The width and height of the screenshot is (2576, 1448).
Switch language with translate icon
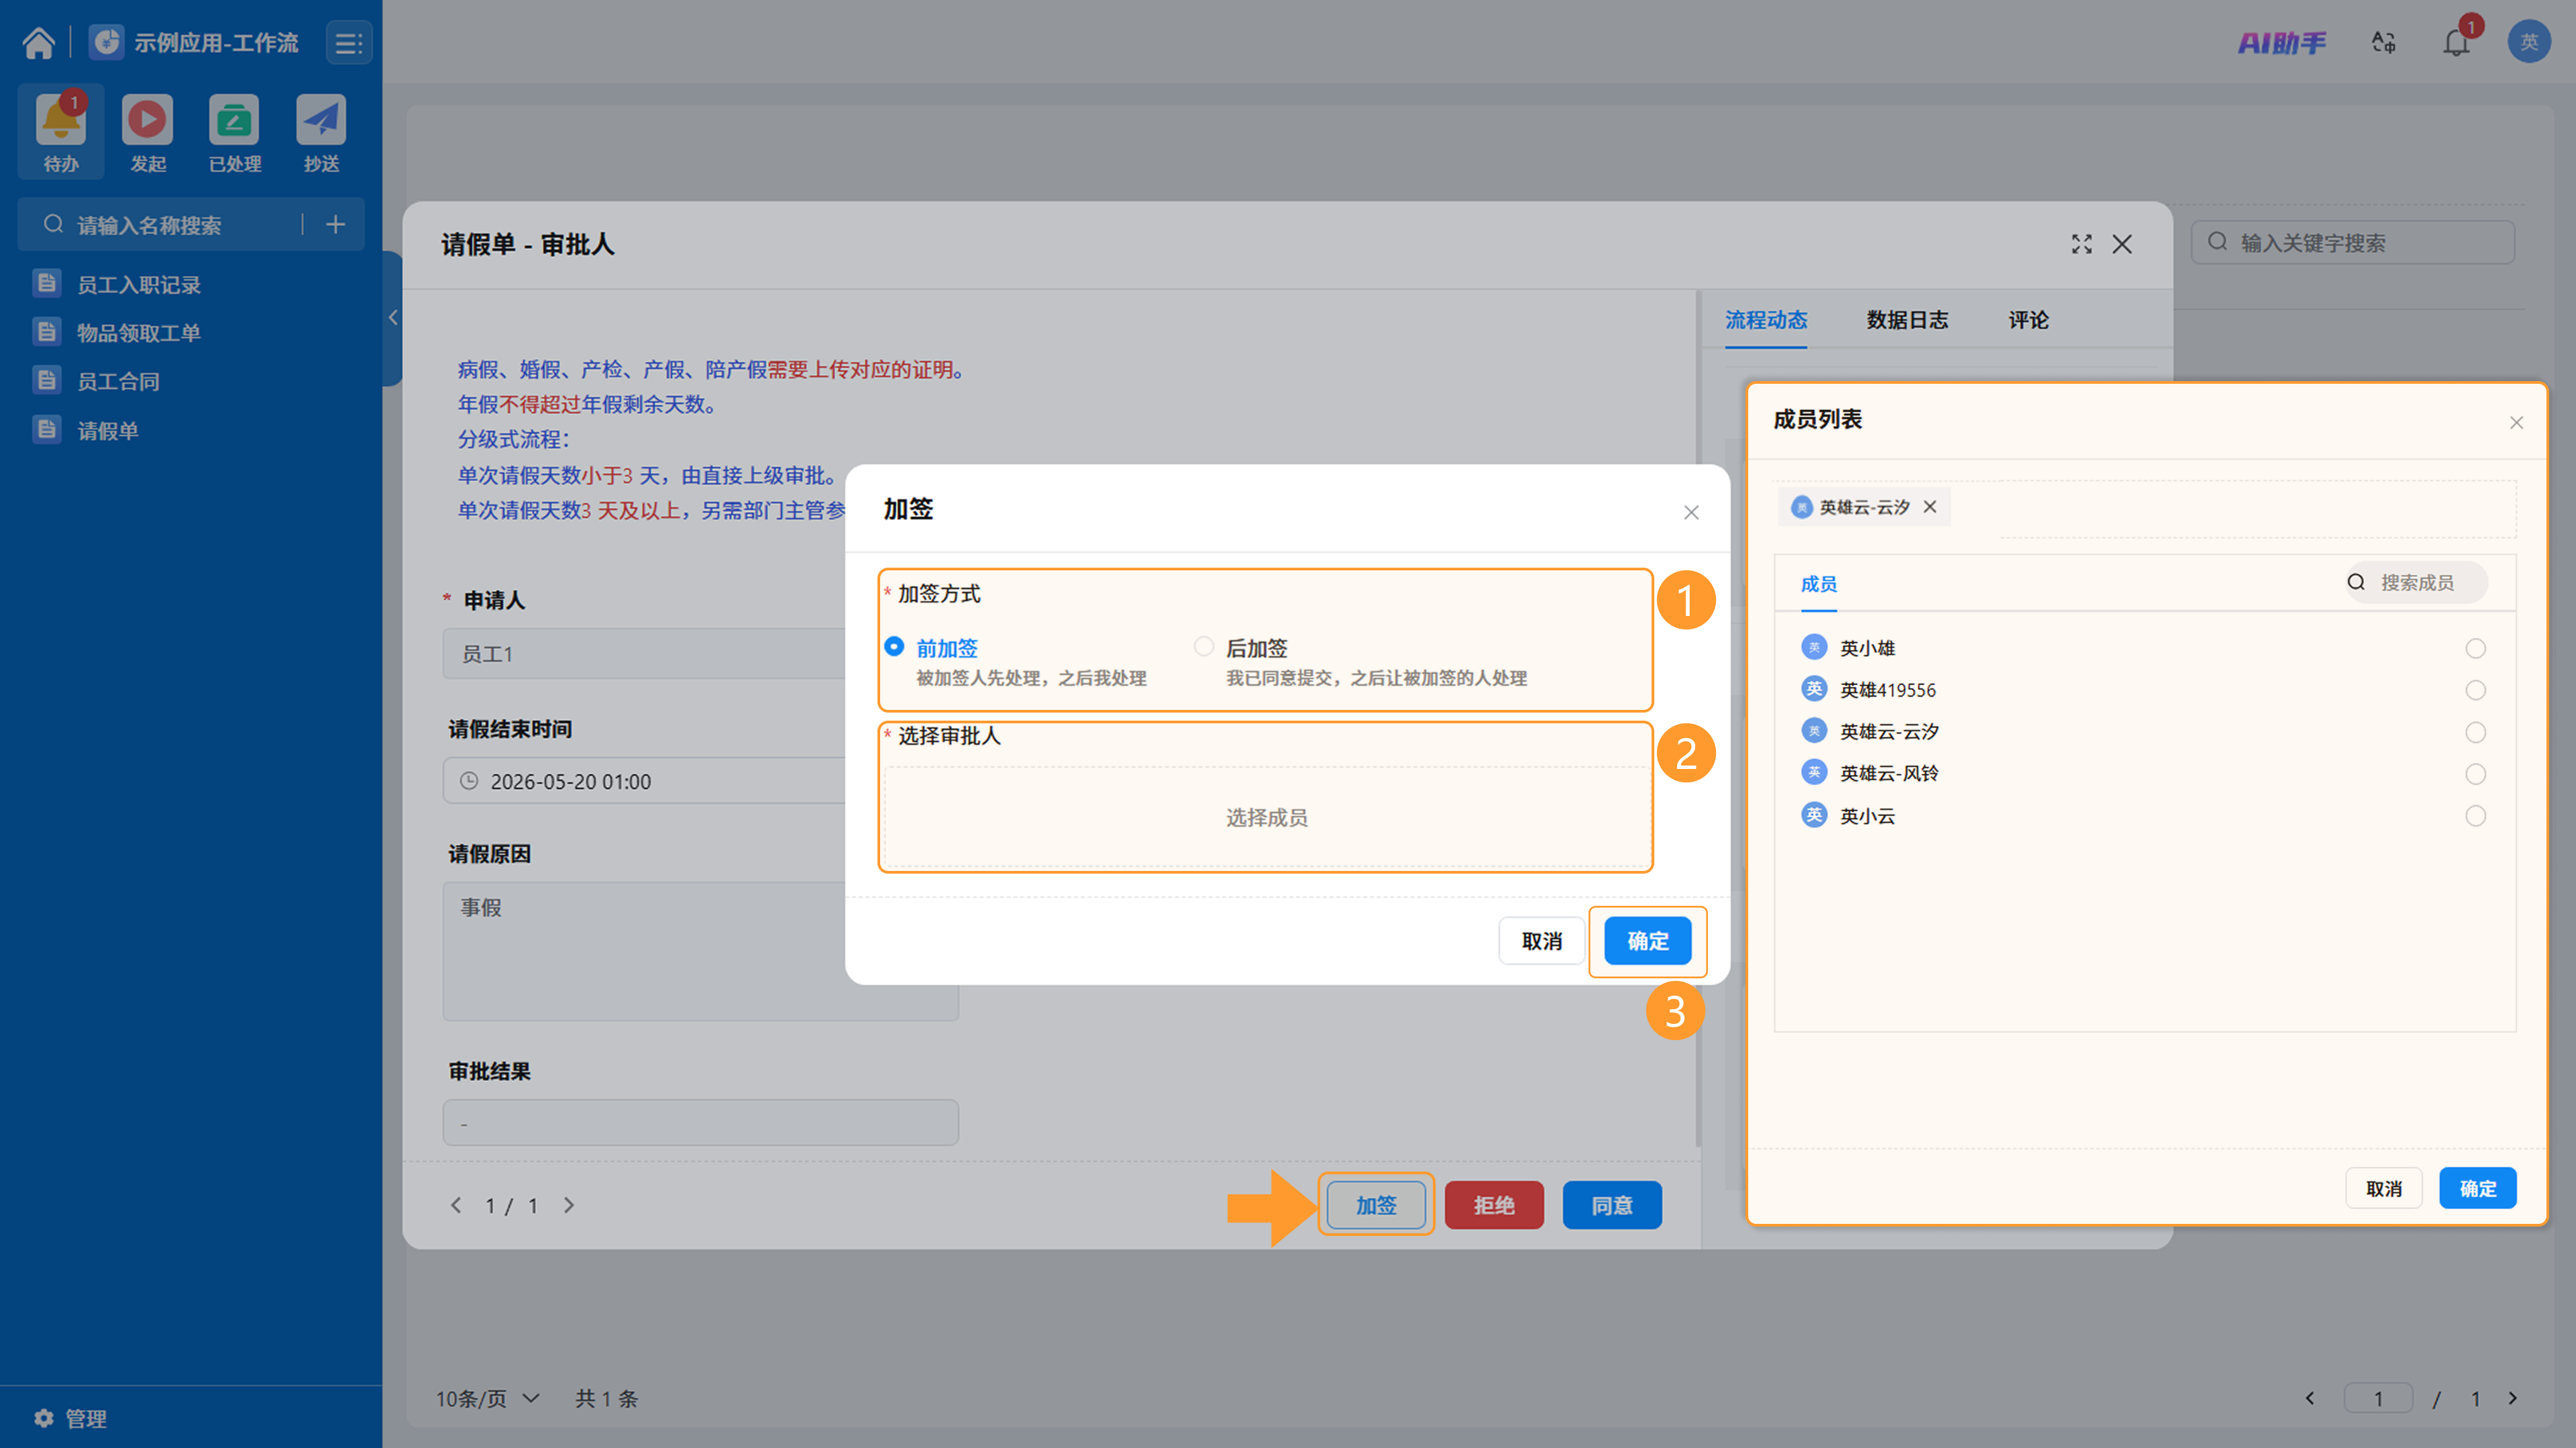(2383, 43)
